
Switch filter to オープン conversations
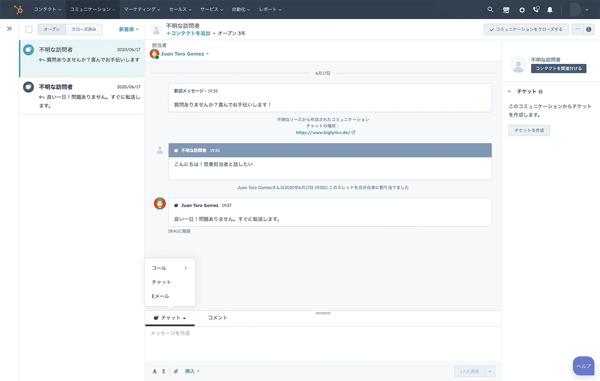click(52, 29)
